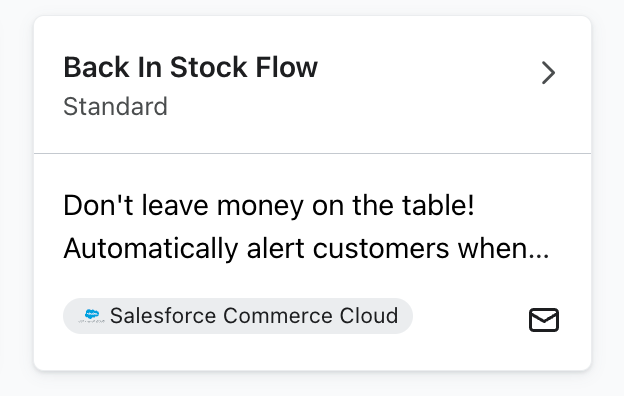Select the word "Flow" in card title

point(287,67)
